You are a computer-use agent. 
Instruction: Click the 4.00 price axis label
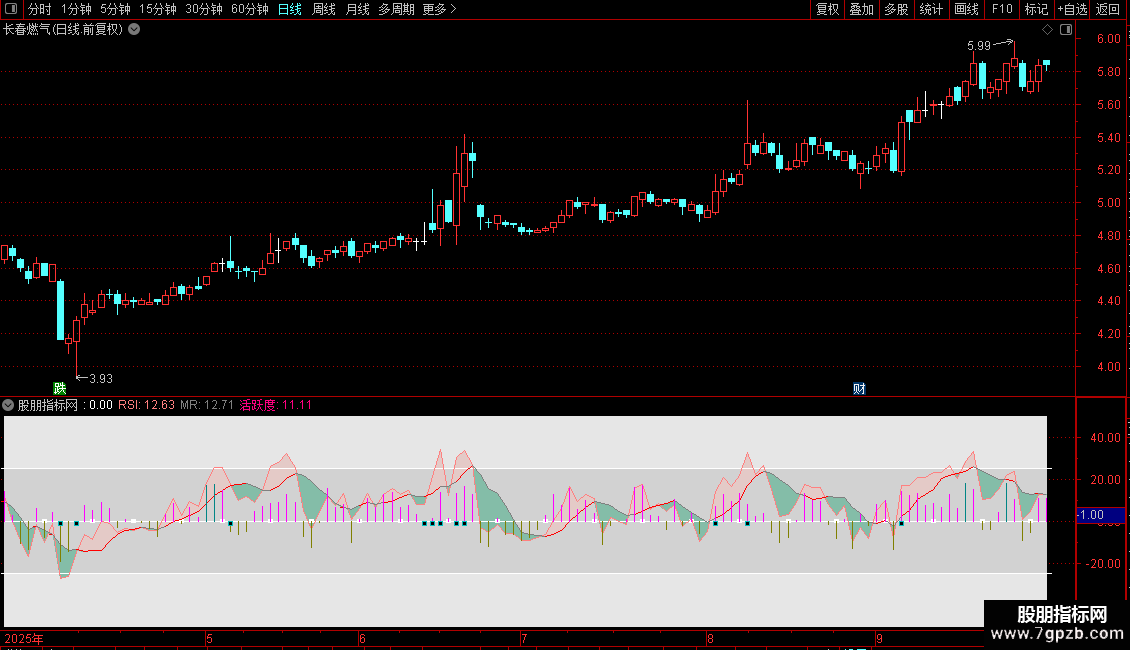tap(1108, 366)
